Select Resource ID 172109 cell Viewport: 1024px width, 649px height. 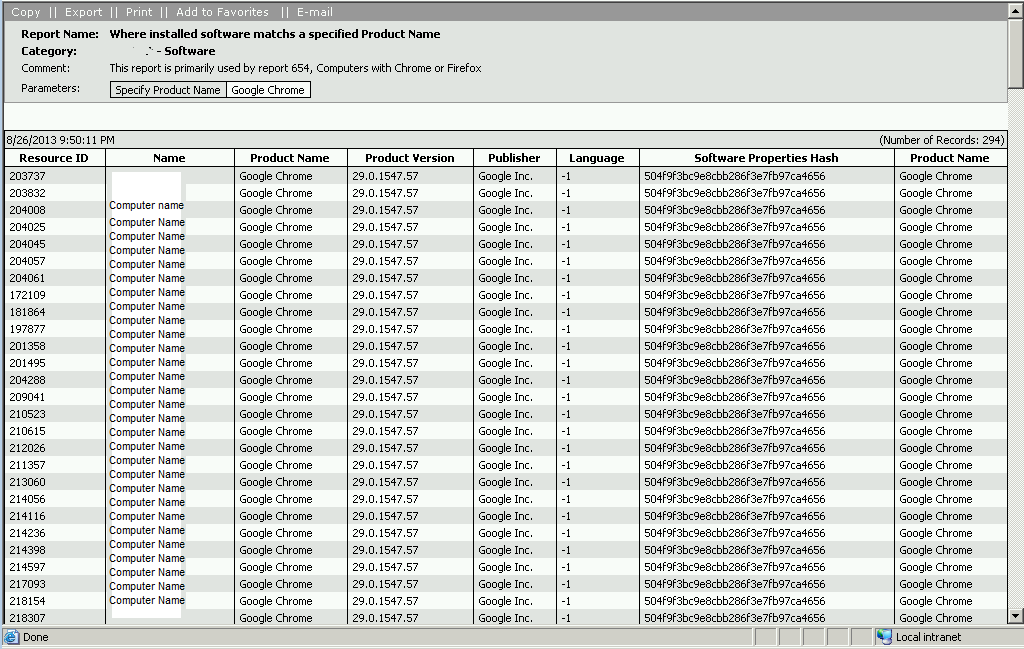coord(55,295)
